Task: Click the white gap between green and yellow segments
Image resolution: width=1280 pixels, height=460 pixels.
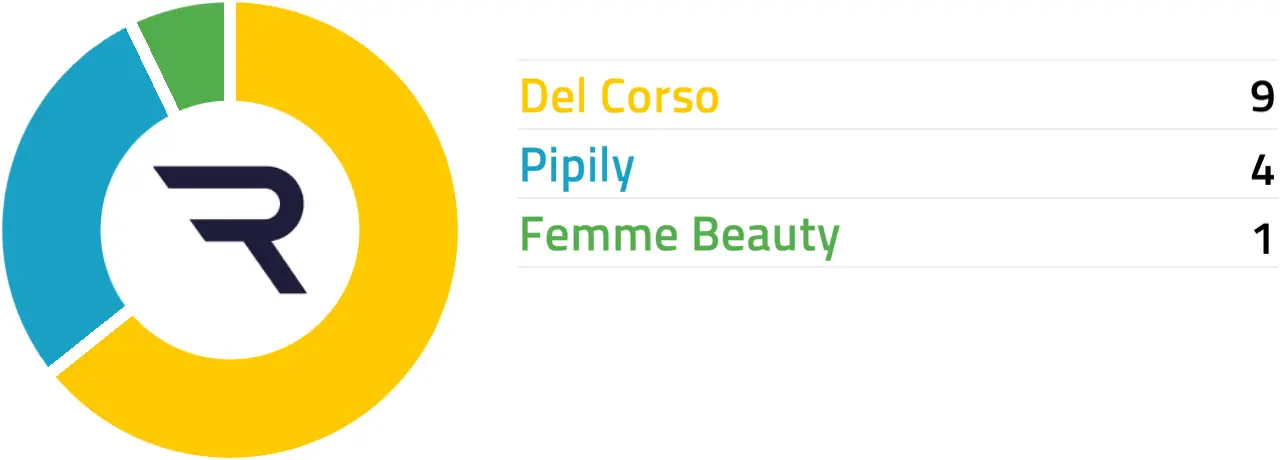Action: pyautogui.click(x=230, y=52)
